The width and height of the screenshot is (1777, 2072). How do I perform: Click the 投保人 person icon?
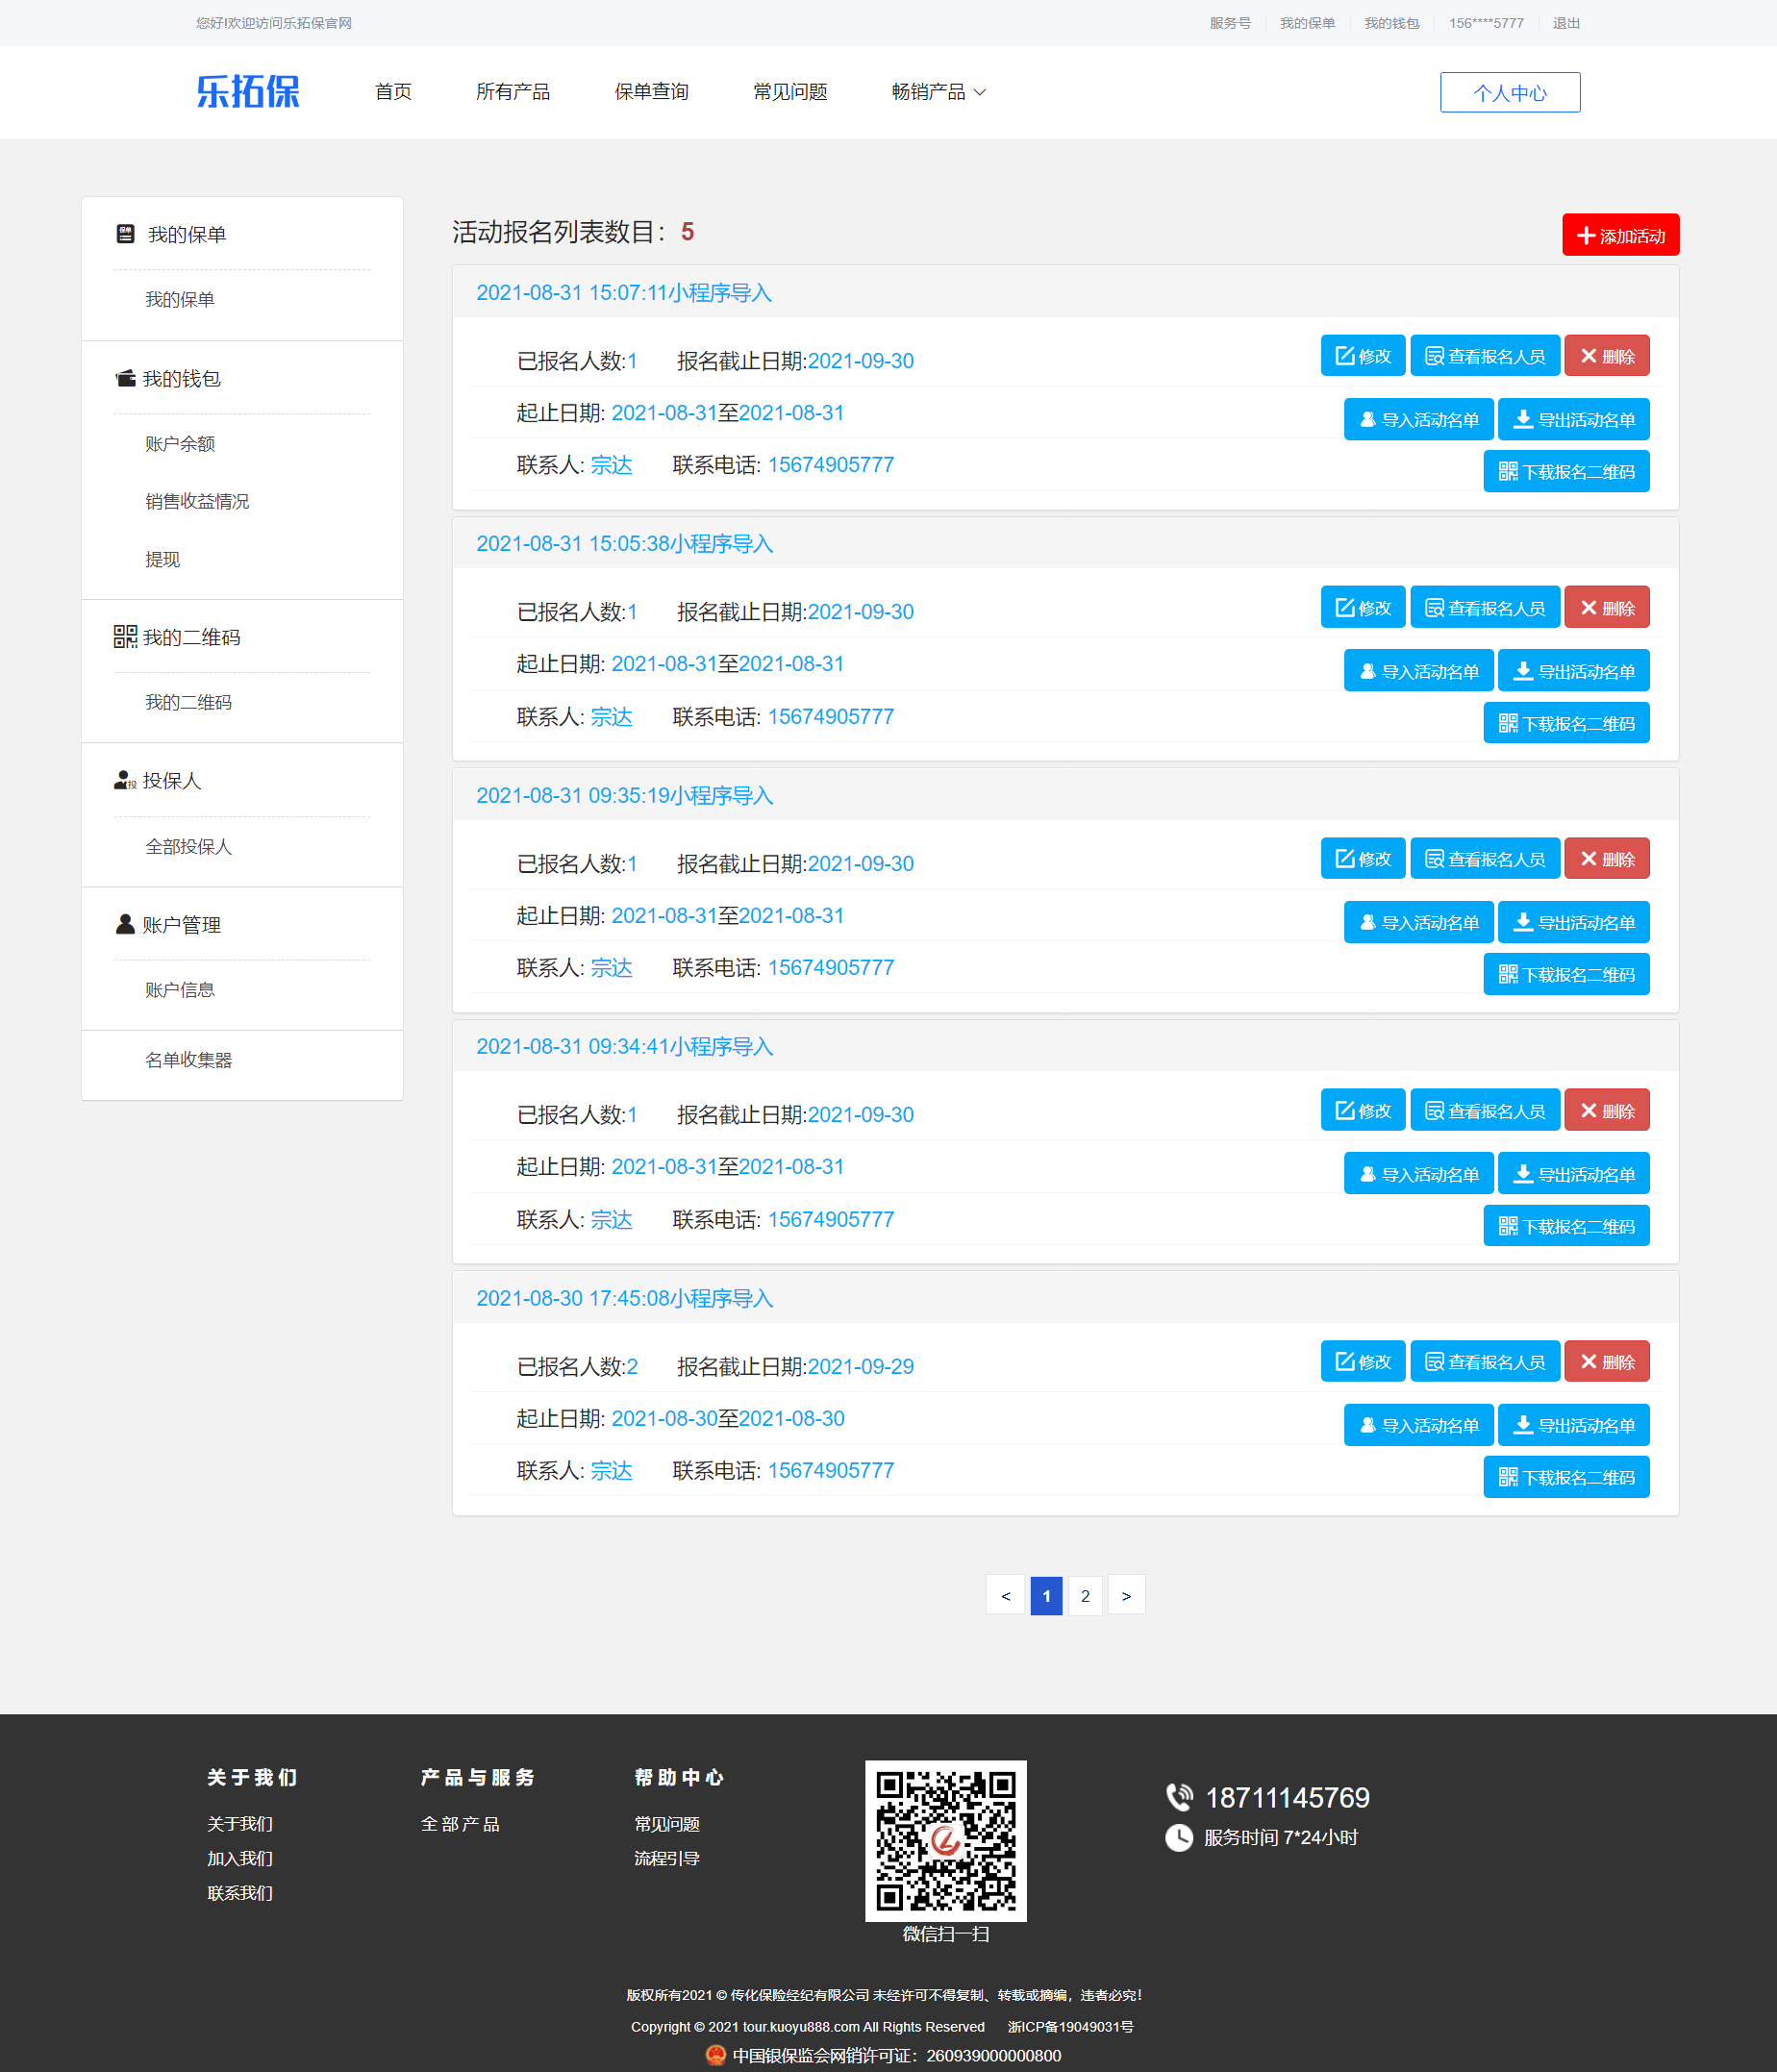[124, 780]
